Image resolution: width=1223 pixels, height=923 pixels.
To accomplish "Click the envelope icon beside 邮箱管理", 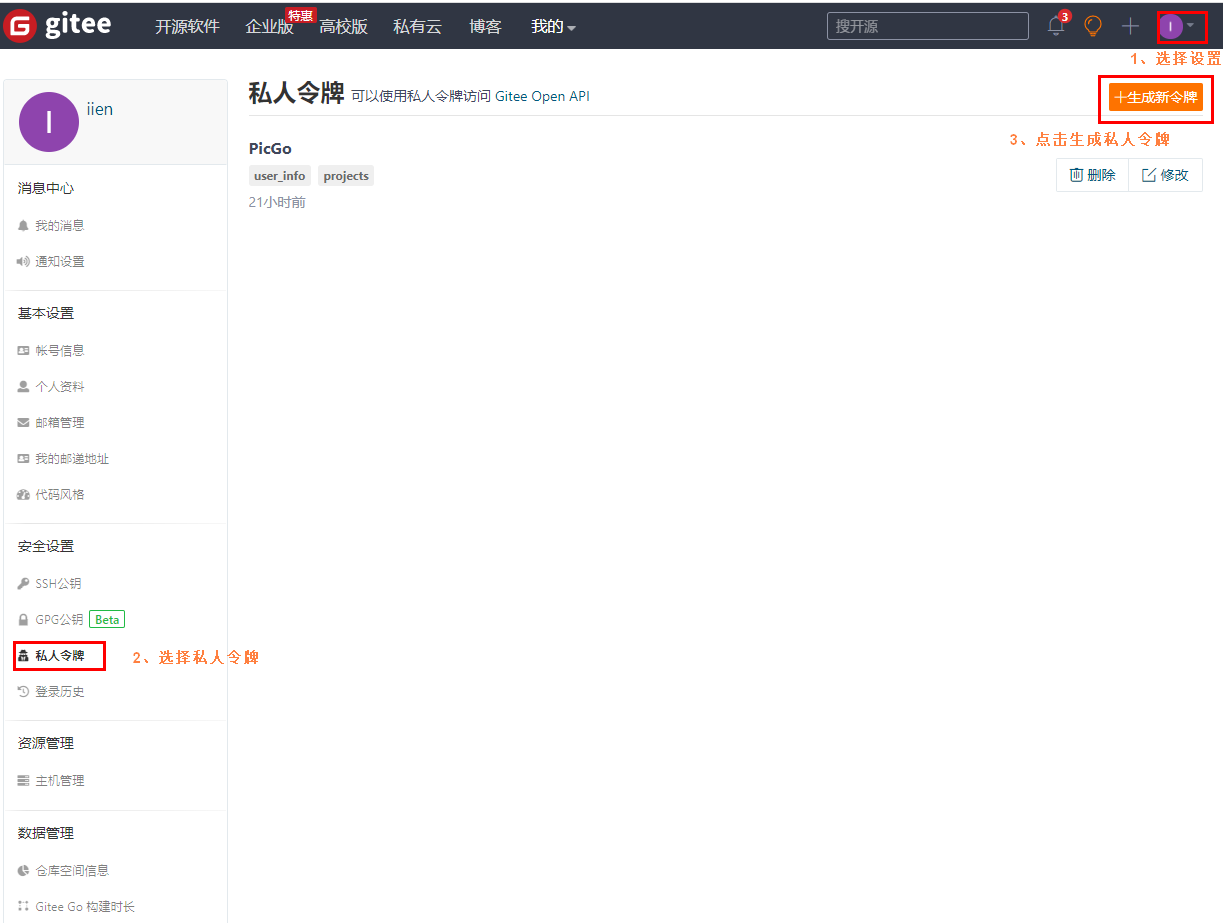I will tap(23, 423).
